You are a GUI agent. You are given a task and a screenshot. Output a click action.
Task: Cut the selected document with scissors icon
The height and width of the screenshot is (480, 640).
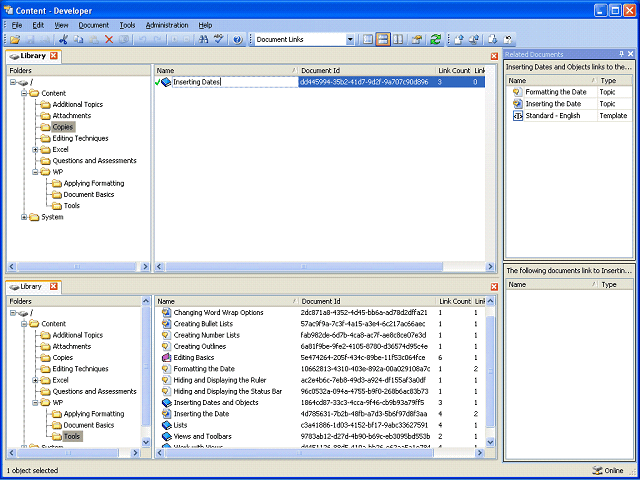(63, 40)
